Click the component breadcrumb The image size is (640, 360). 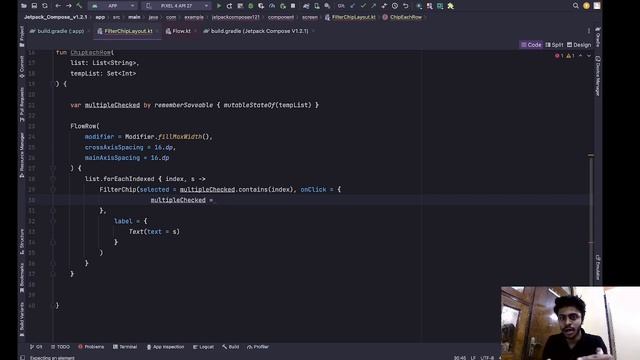[281, 17]
